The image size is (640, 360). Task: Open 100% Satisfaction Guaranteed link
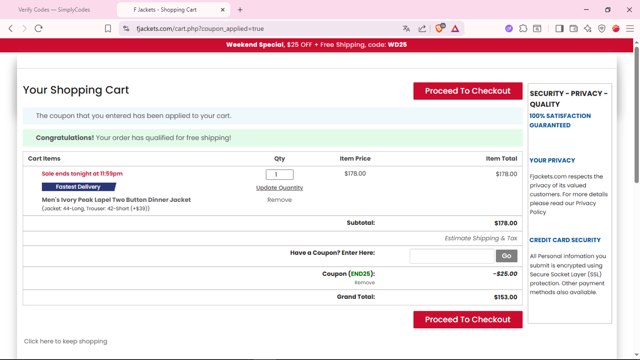pyautogui.click(x=560, y=120)
